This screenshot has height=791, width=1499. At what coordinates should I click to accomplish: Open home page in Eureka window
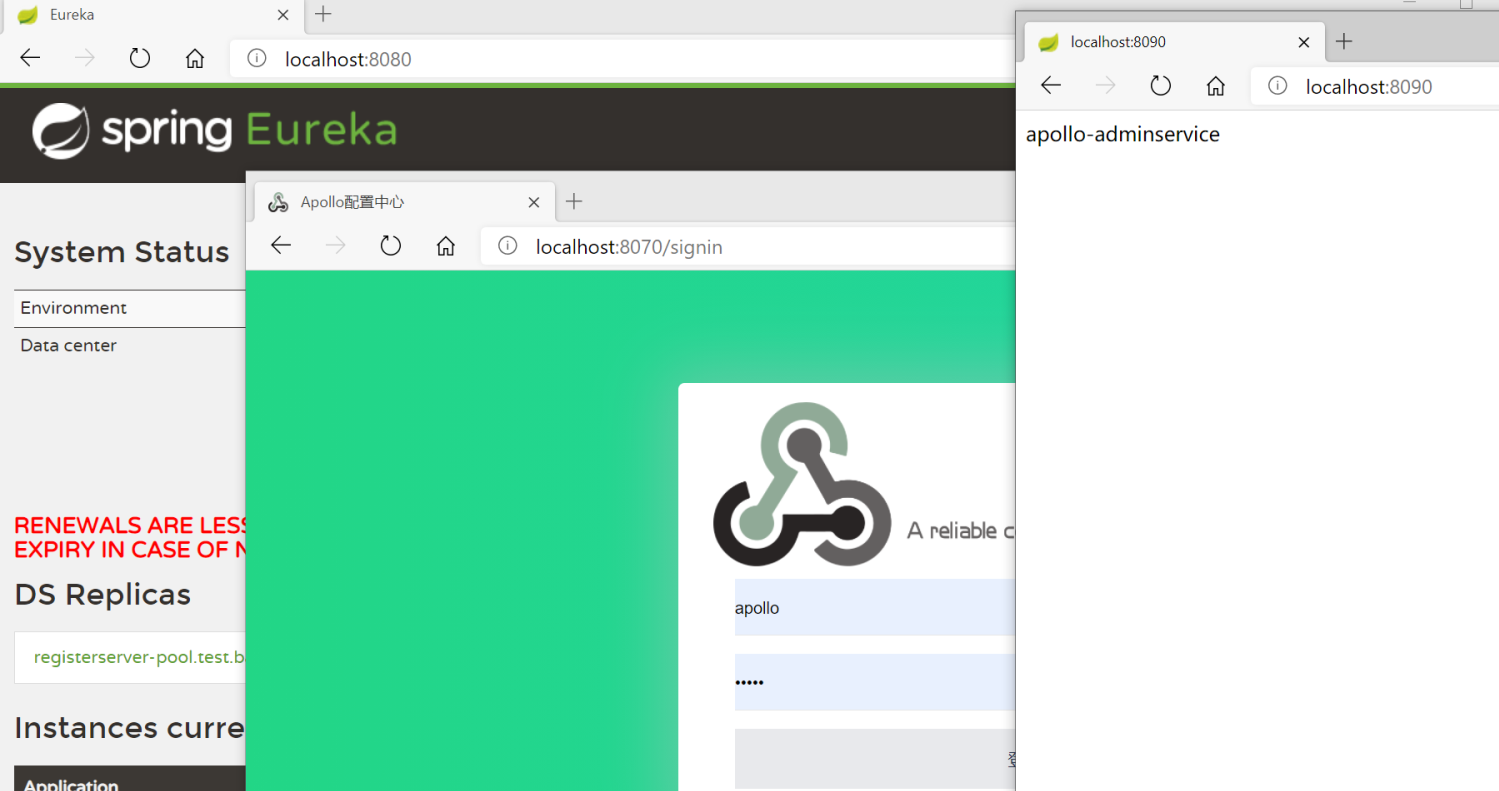(x=195, y=58)
